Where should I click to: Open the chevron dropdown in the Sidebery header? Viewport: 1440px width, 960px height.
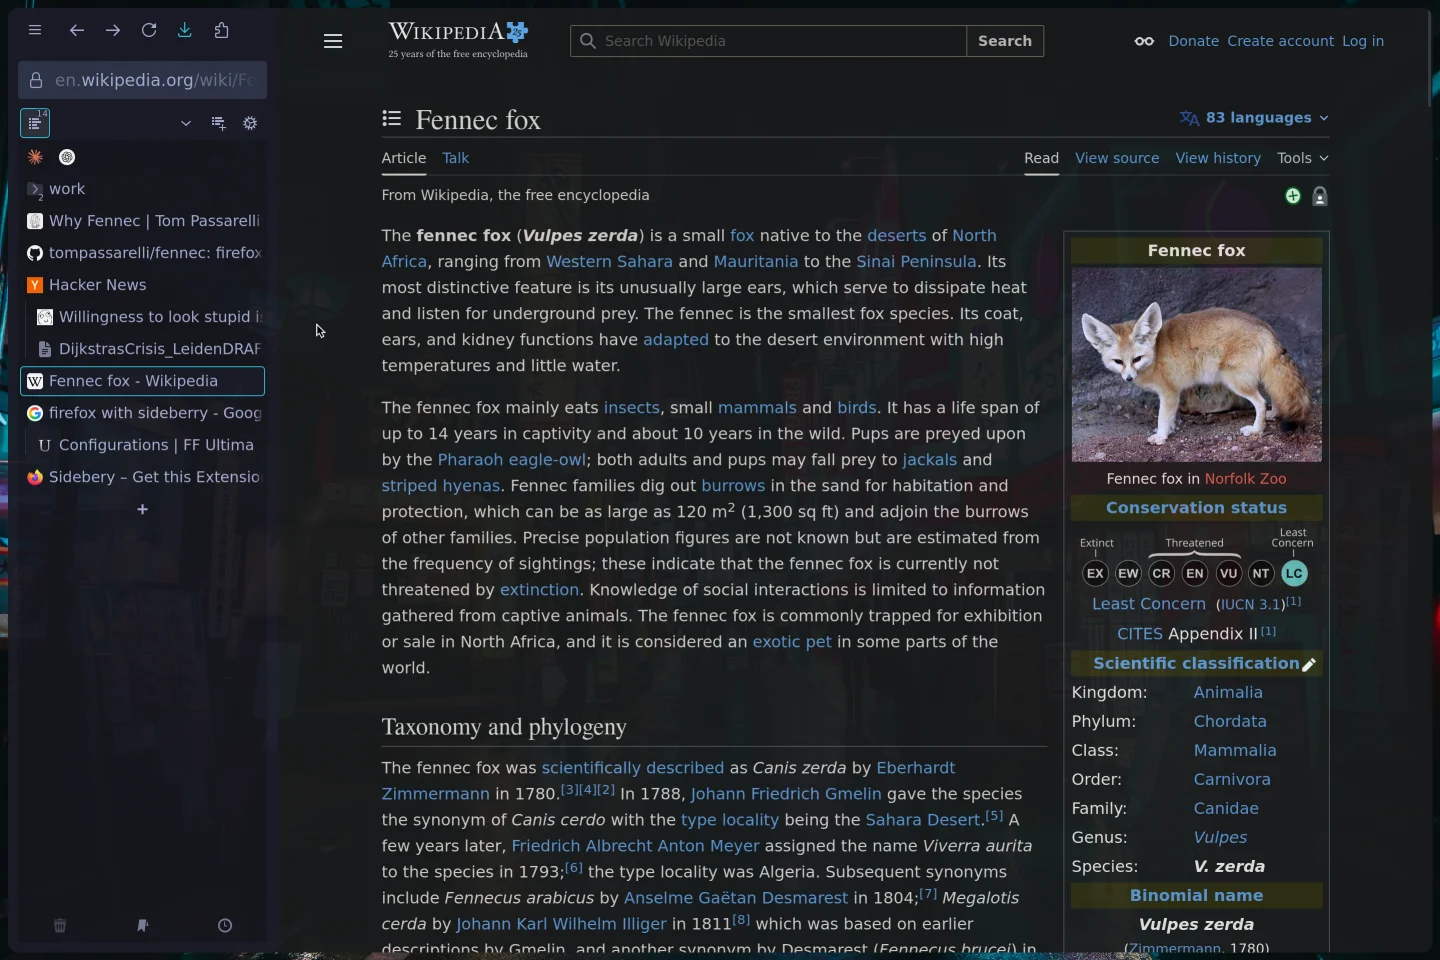(x=185, y=124)
